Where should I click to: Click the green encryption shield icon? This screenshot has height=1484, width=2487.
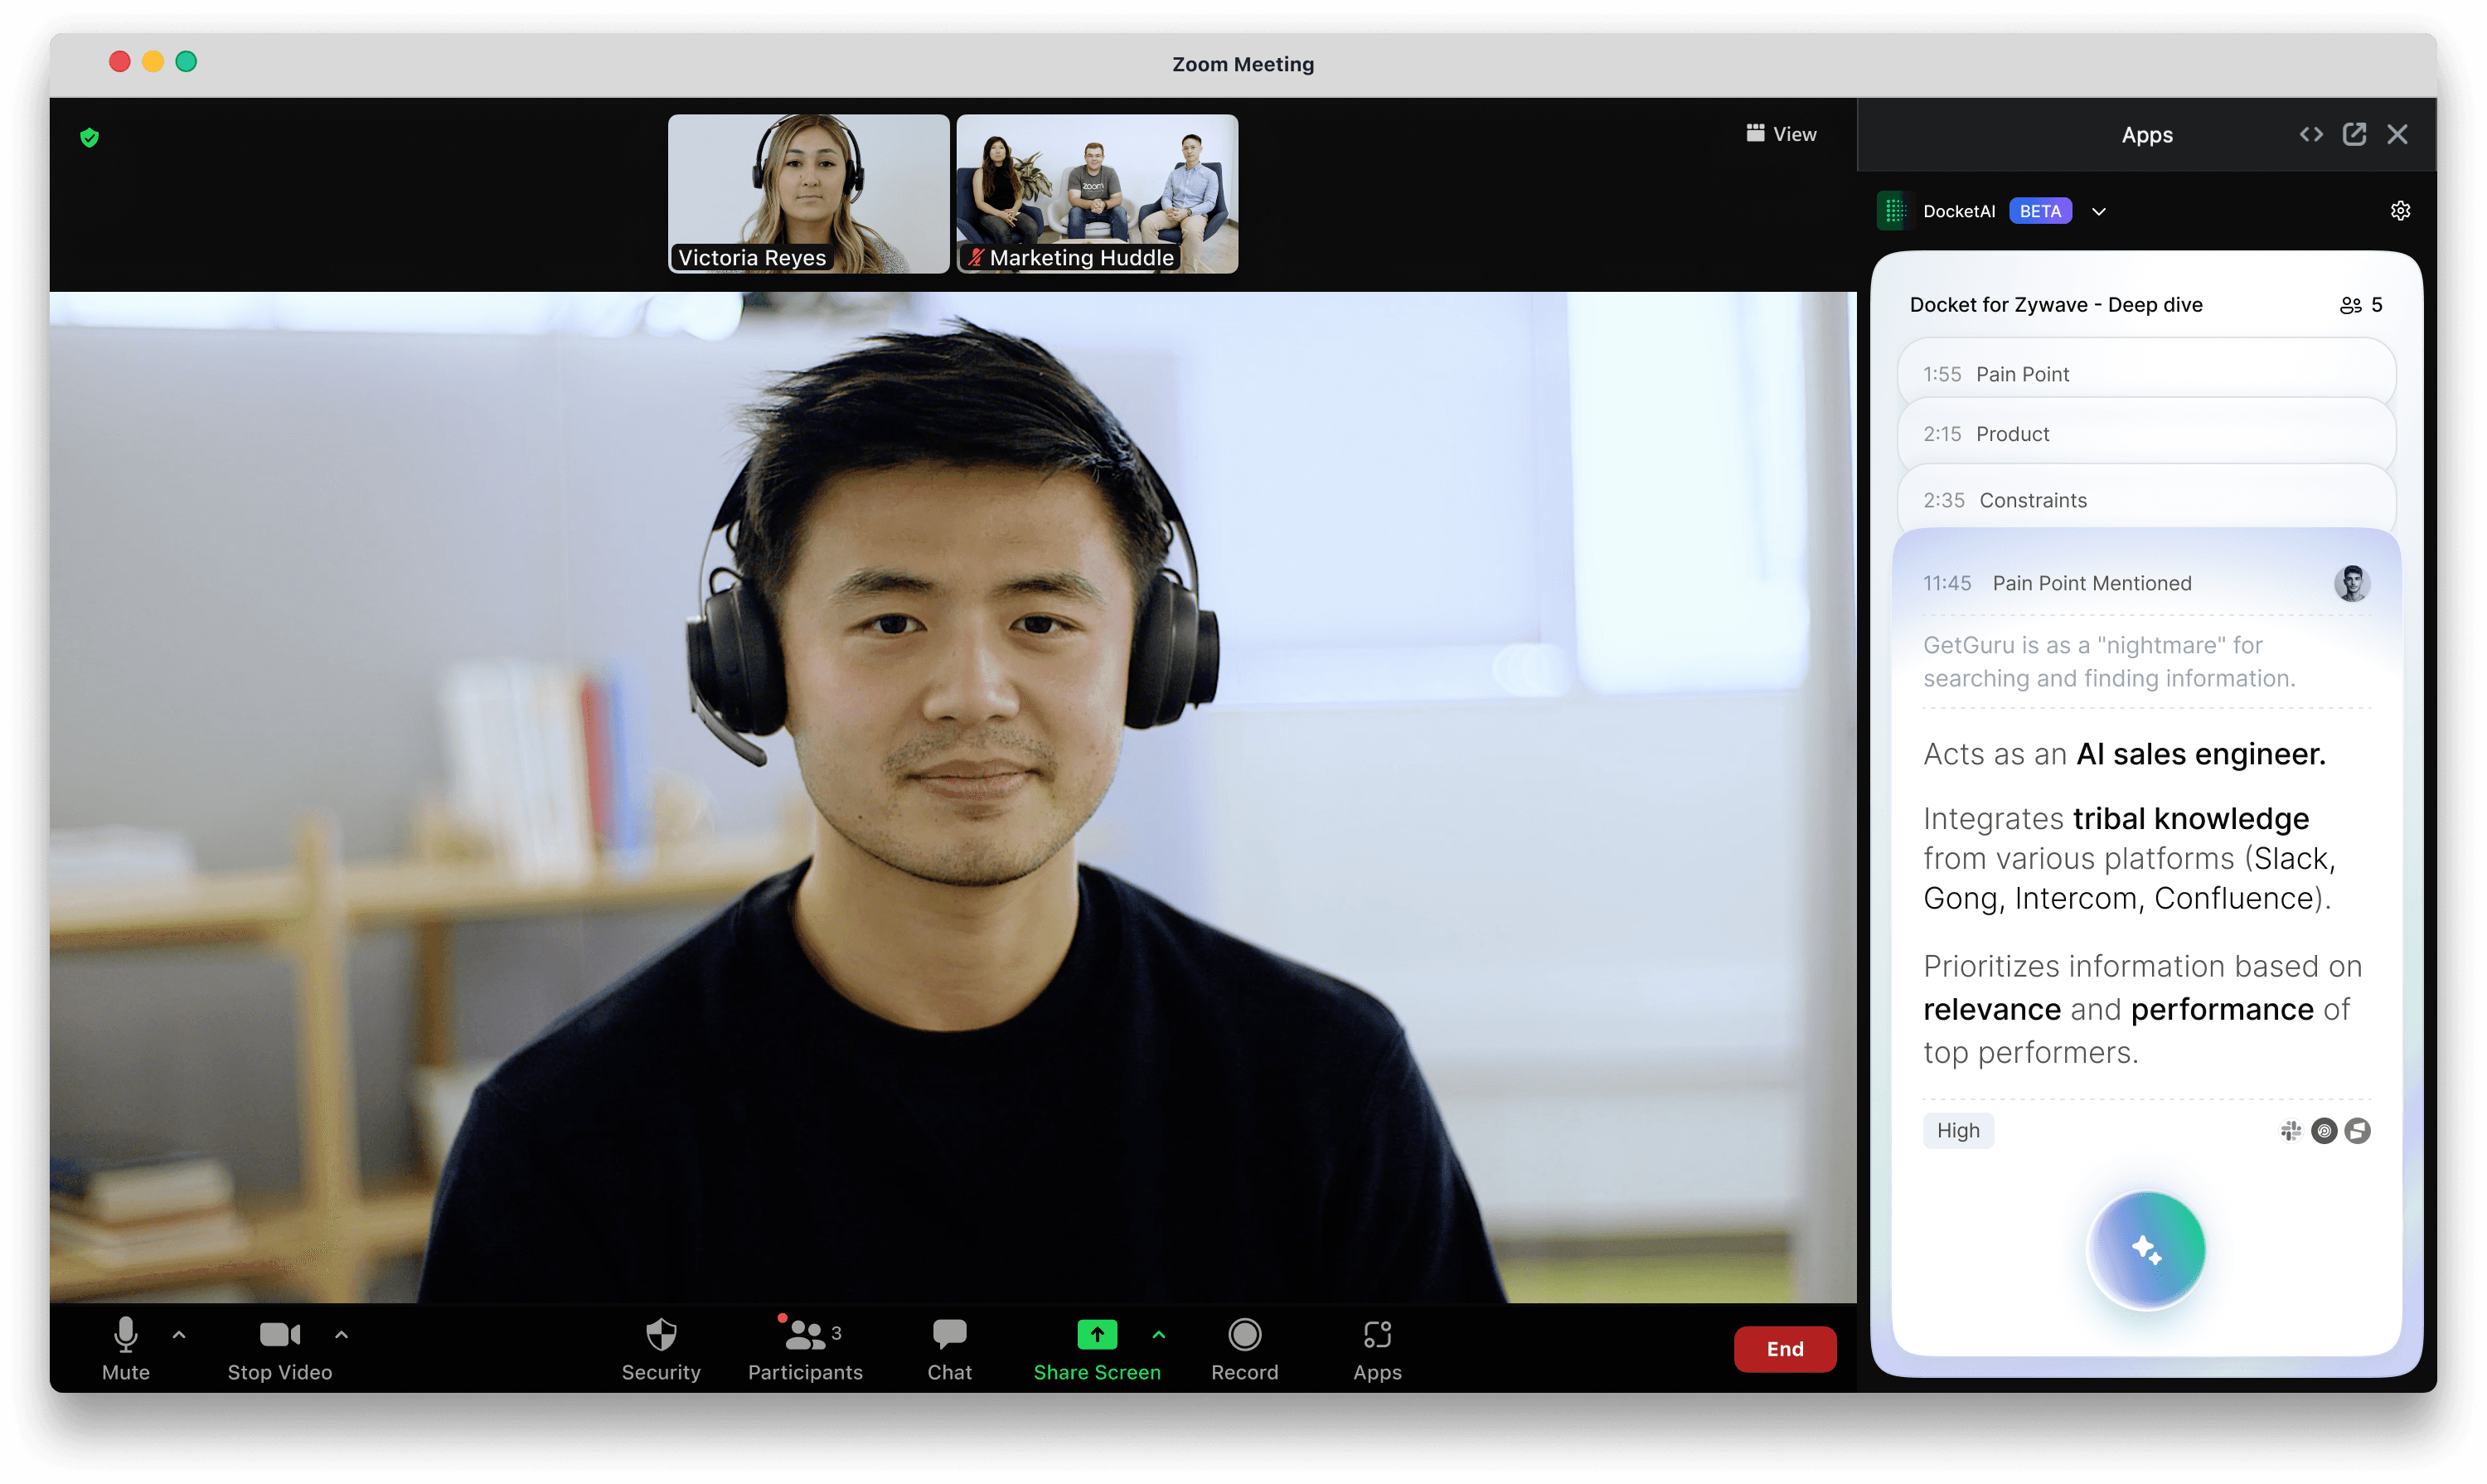click(89, 137)
